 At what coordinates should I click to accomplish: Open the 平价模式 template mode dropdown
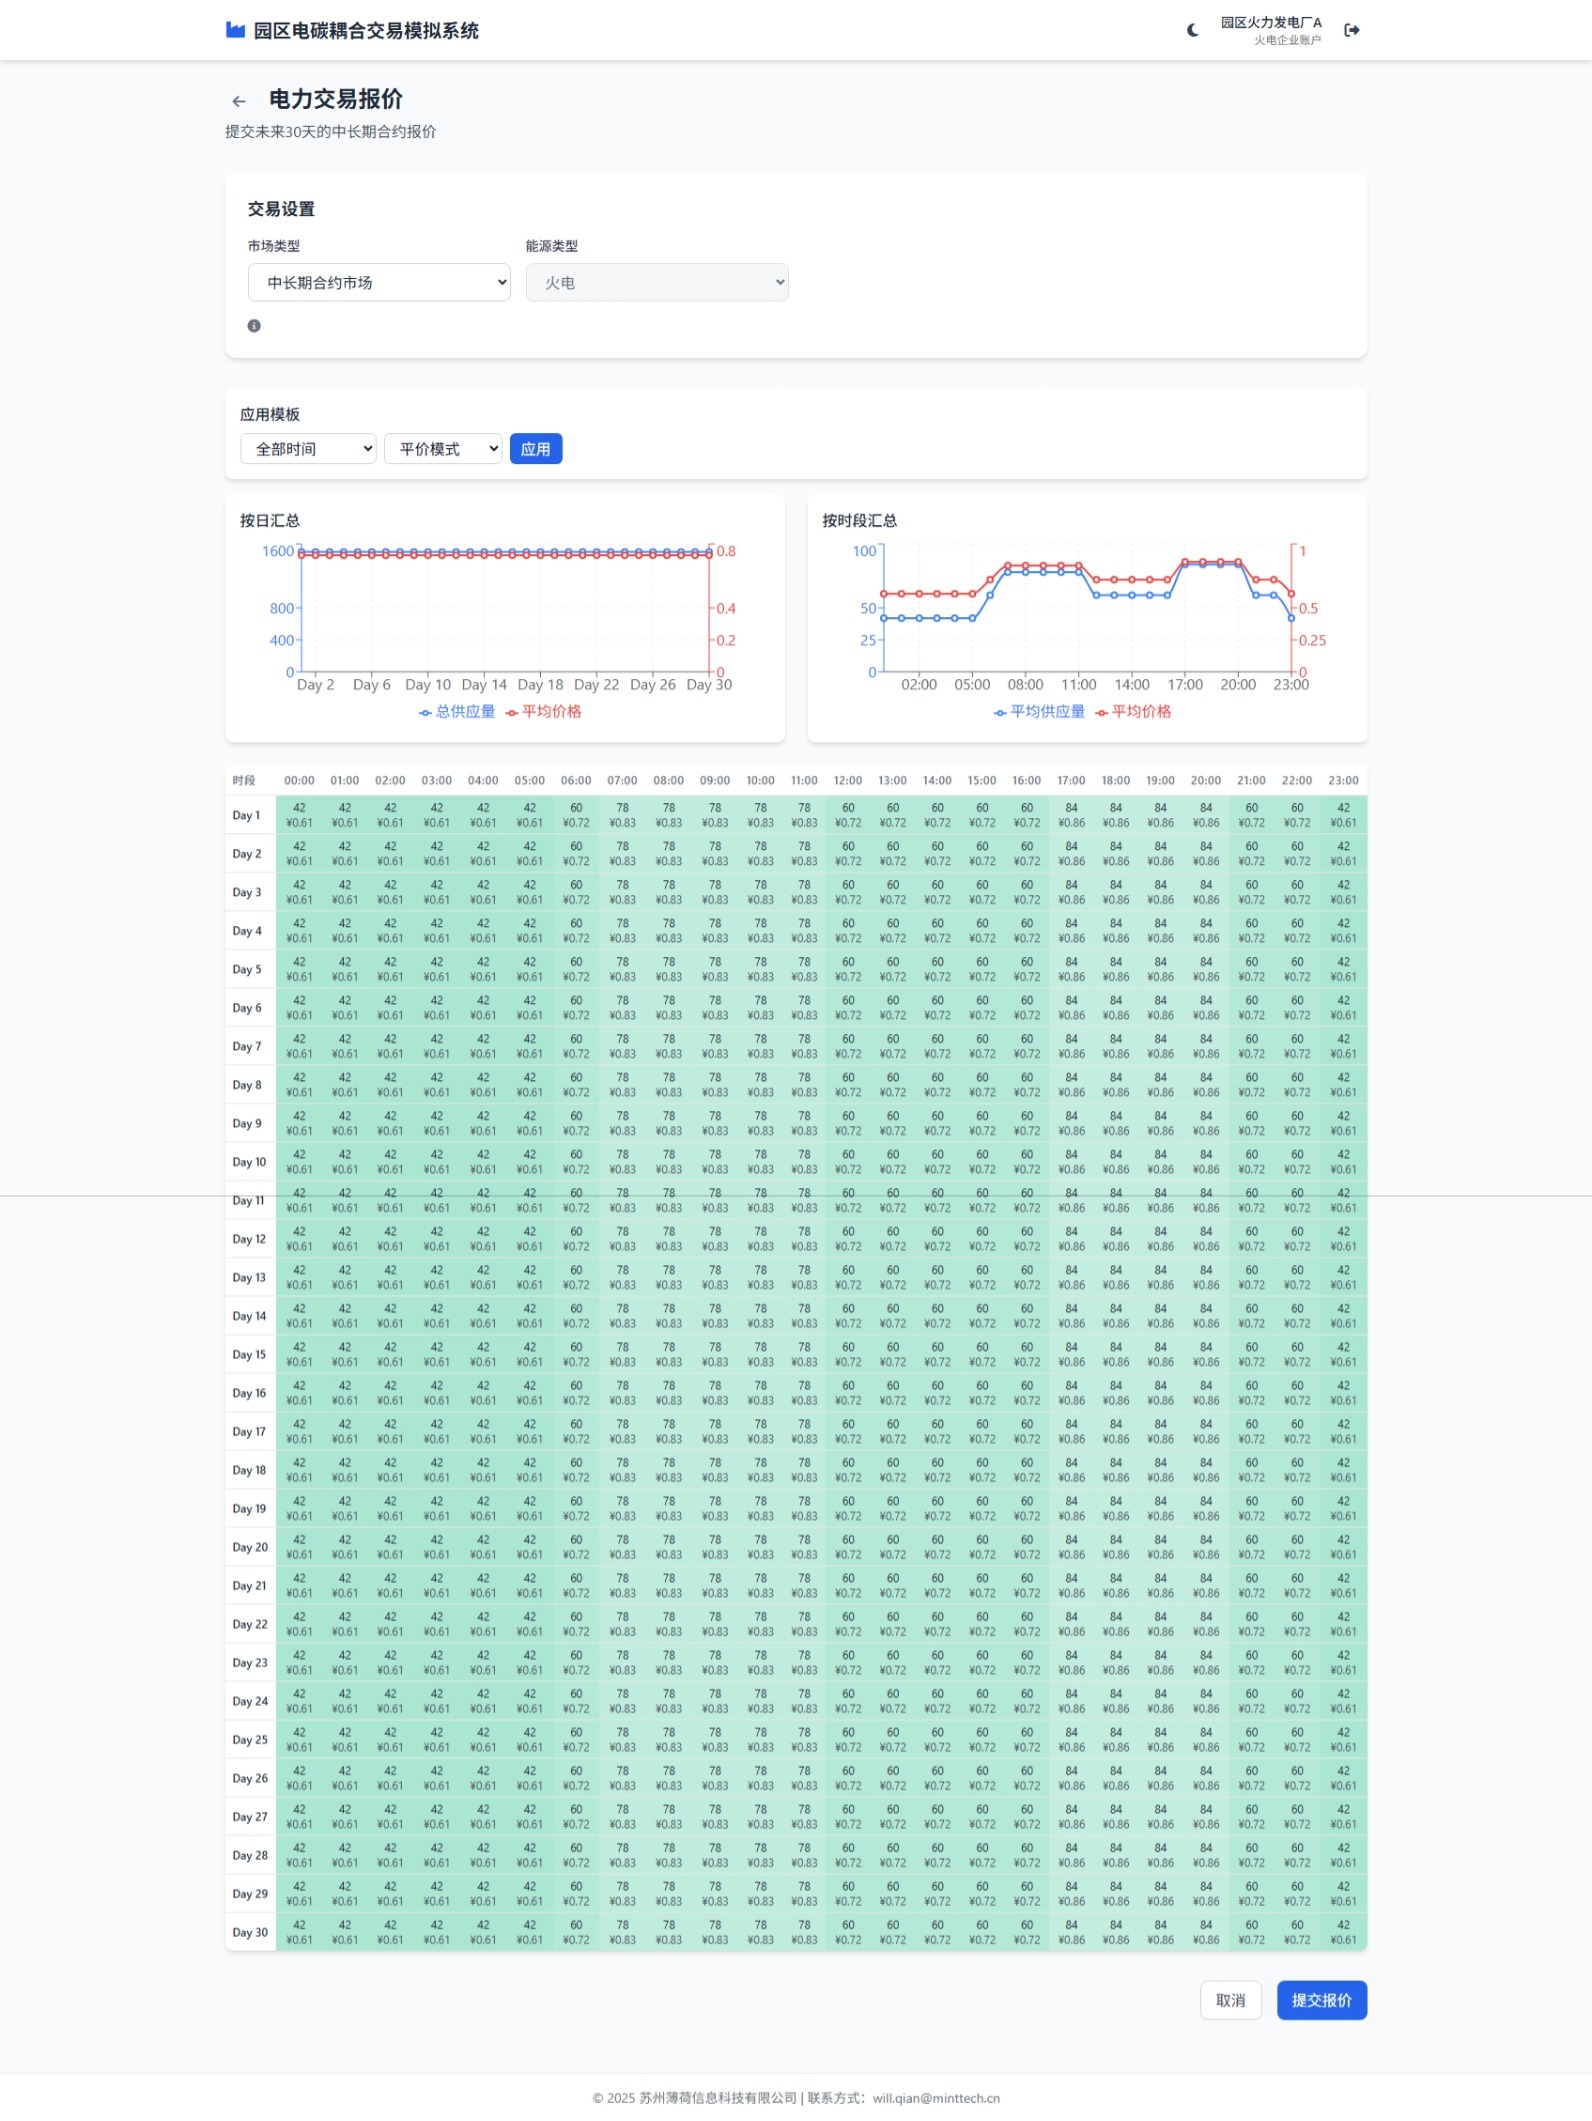[x=443, y=449]
